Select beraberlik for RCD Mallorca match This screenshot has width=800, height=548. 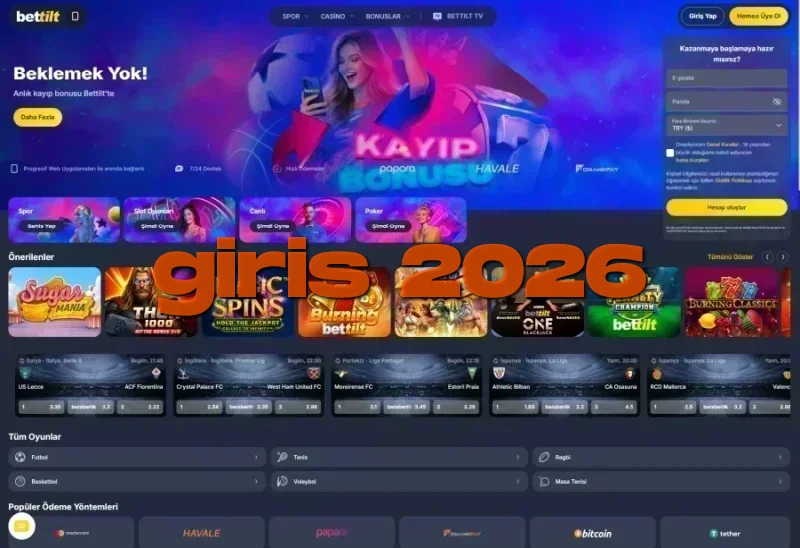point(722,407)
